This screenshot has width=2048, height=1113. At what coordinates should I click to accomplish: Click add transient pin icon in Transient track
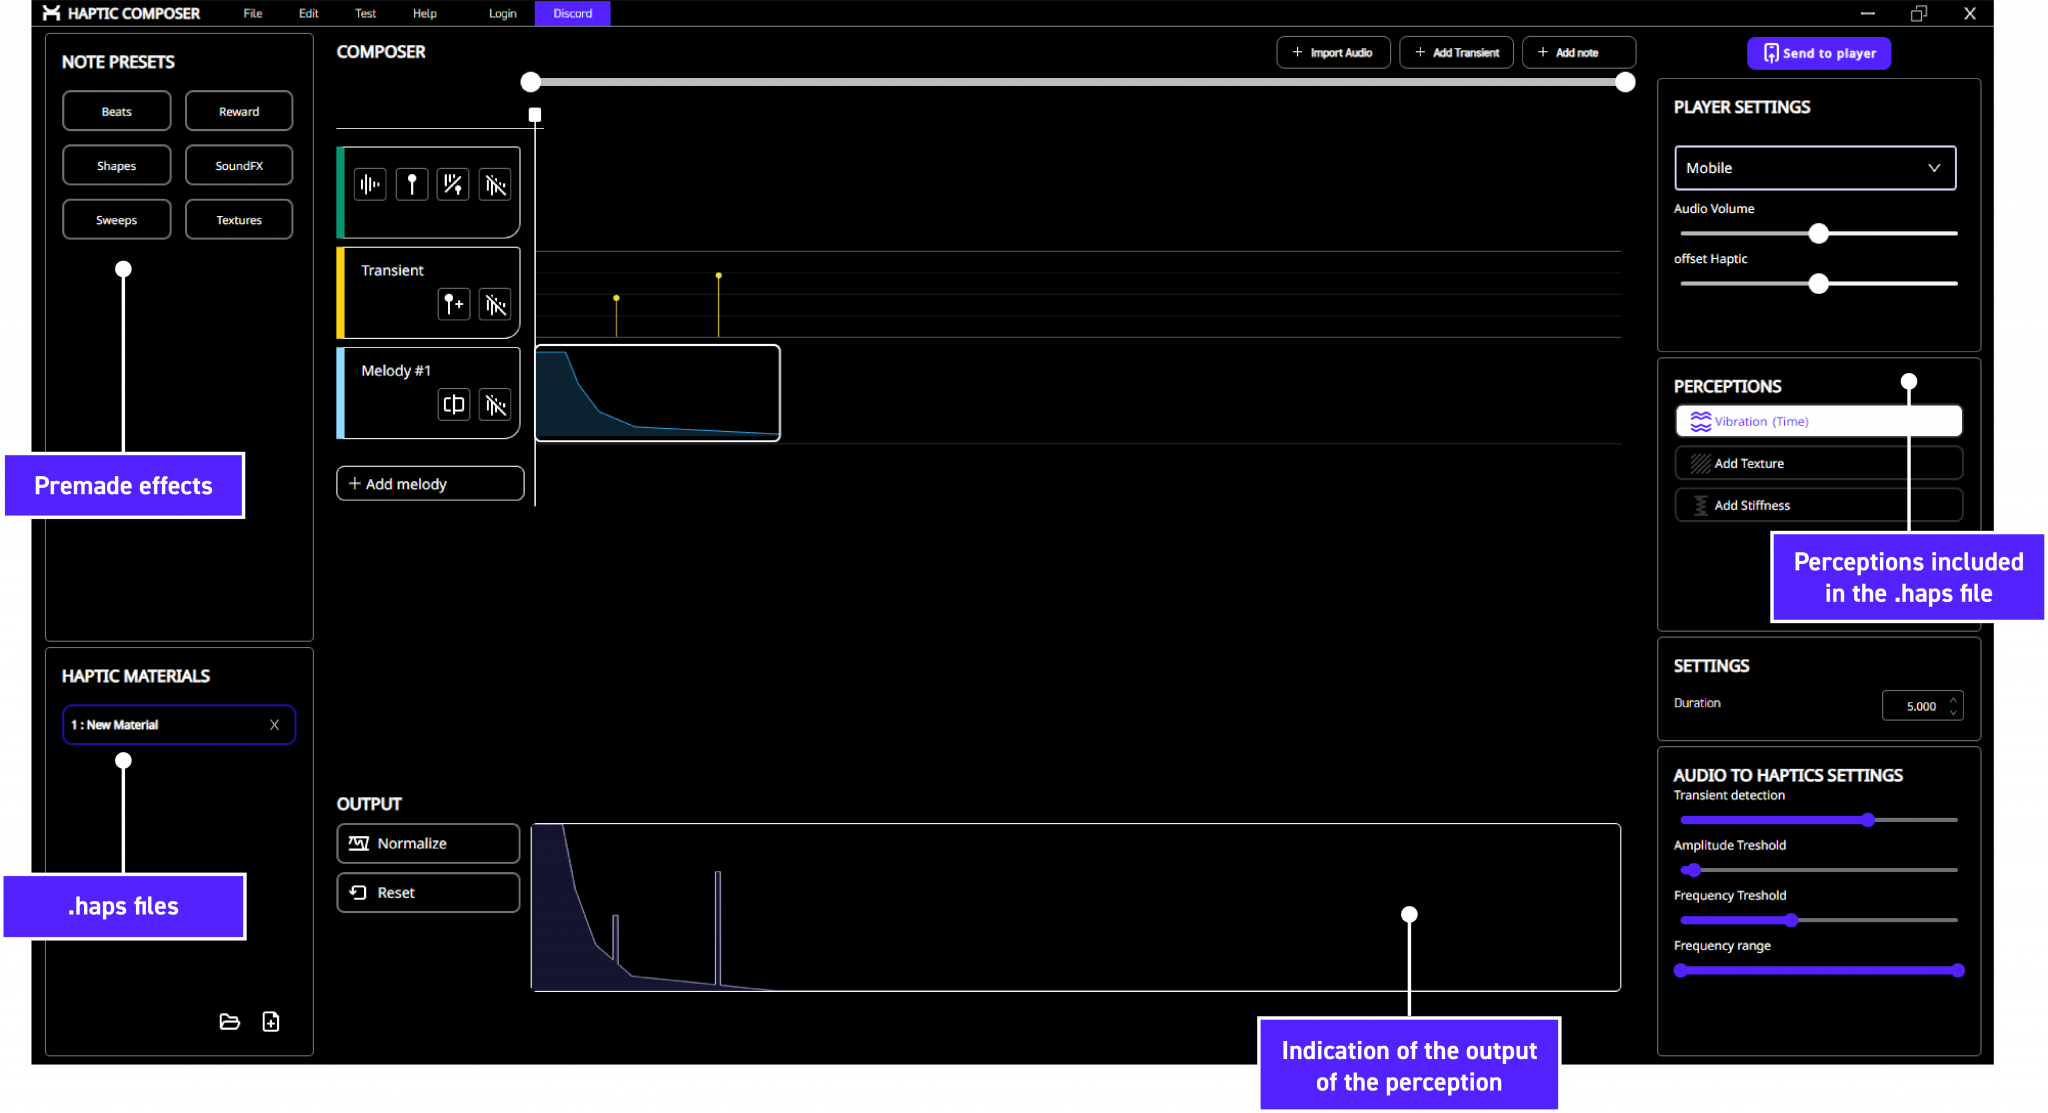coord(454,304)
